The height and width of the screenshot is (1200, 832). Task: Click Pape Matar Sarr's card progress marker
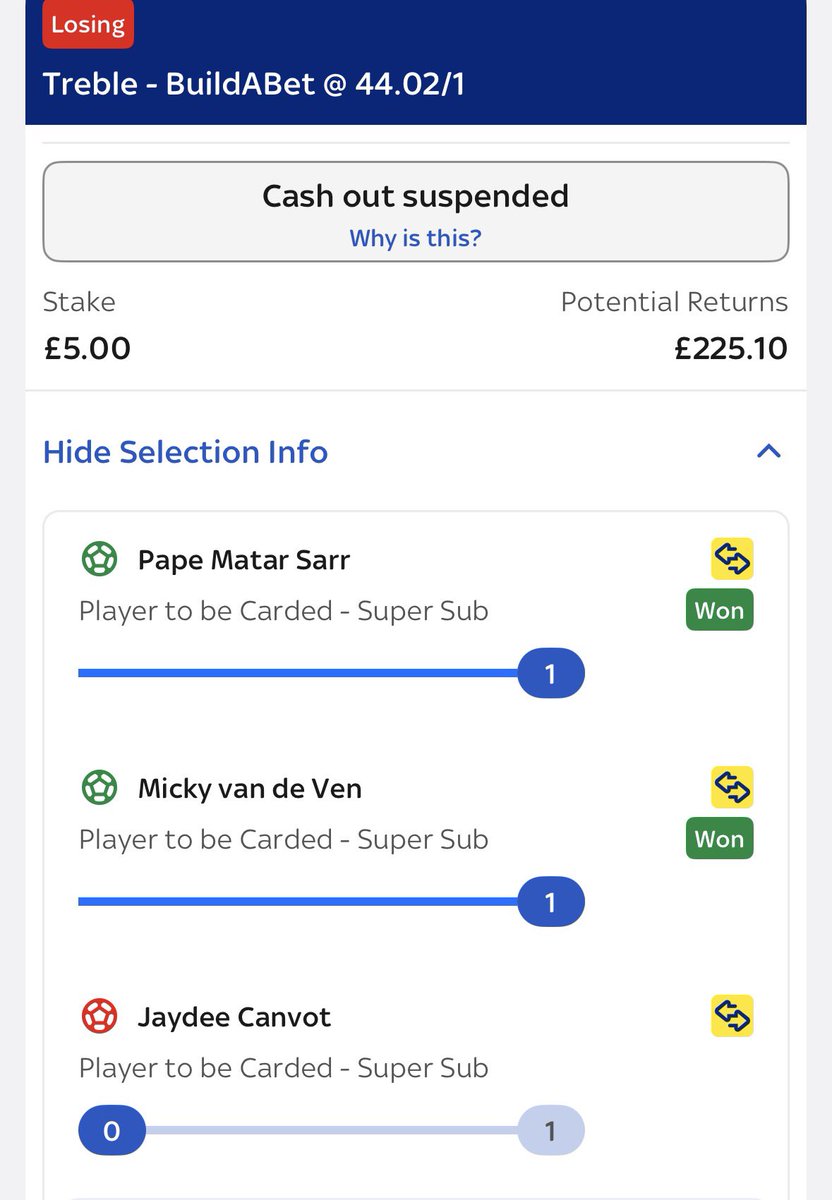(550, 674)
